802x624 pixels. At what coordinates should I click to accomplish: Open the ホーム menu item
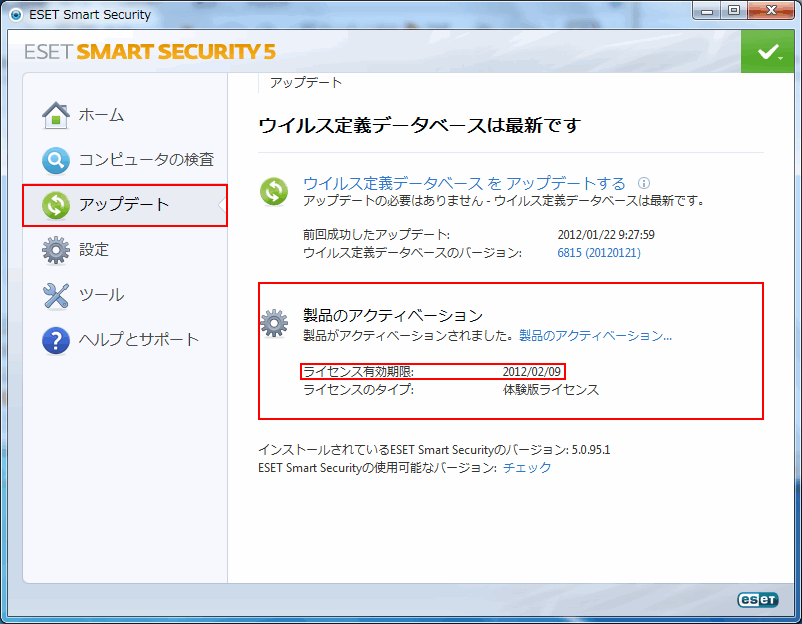[101, 115]
